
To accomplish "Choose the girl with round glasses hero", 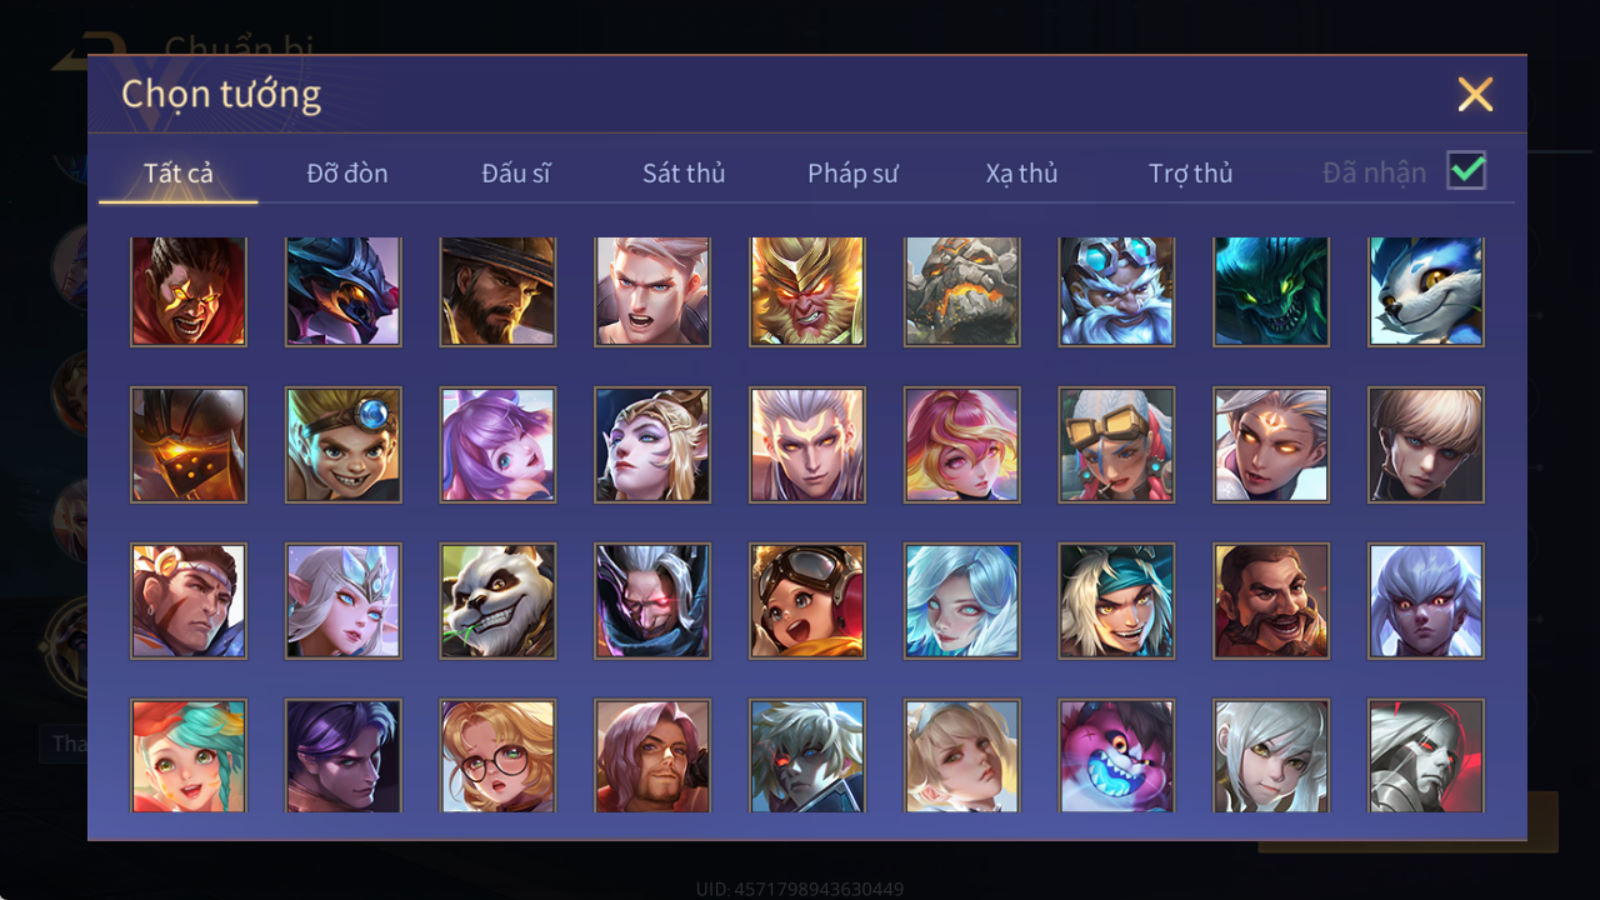I will pos(498,755).
